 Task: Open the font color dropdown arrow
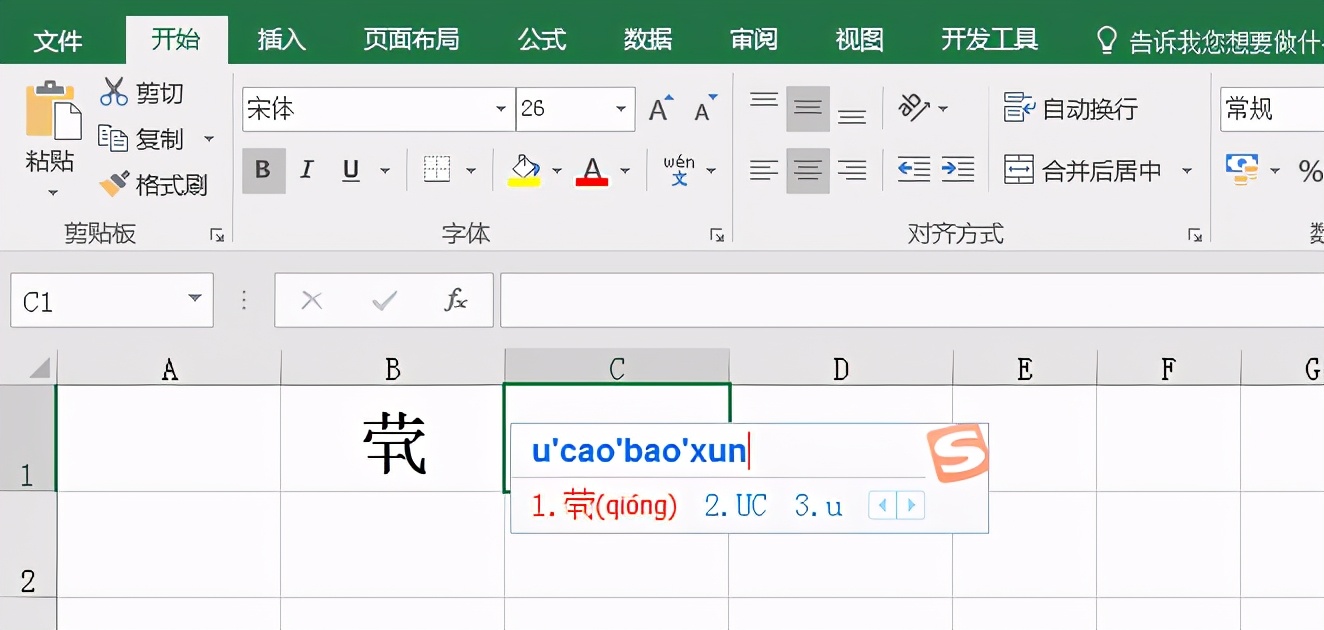click(x=625, y=171)
